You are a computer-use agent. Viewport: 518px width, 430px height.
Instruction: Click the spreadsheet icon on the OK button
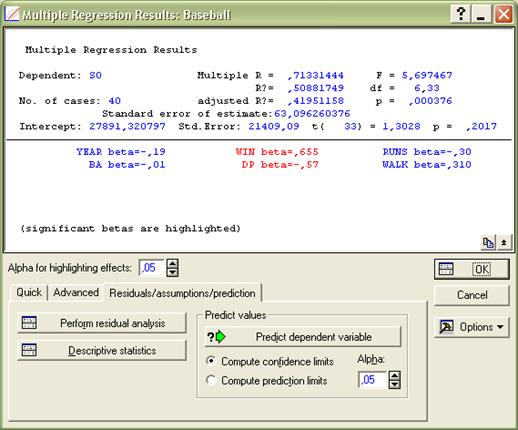click(446, 269)
